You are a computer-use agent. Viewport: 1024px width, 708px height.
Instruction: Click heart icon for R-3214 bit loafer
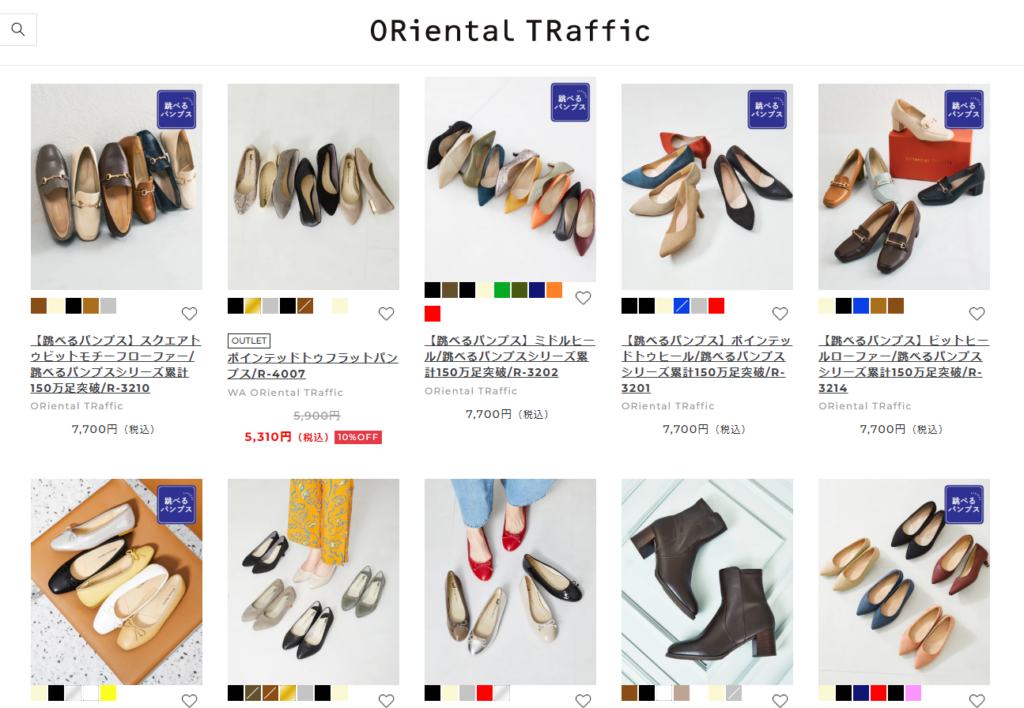point(977,314)
